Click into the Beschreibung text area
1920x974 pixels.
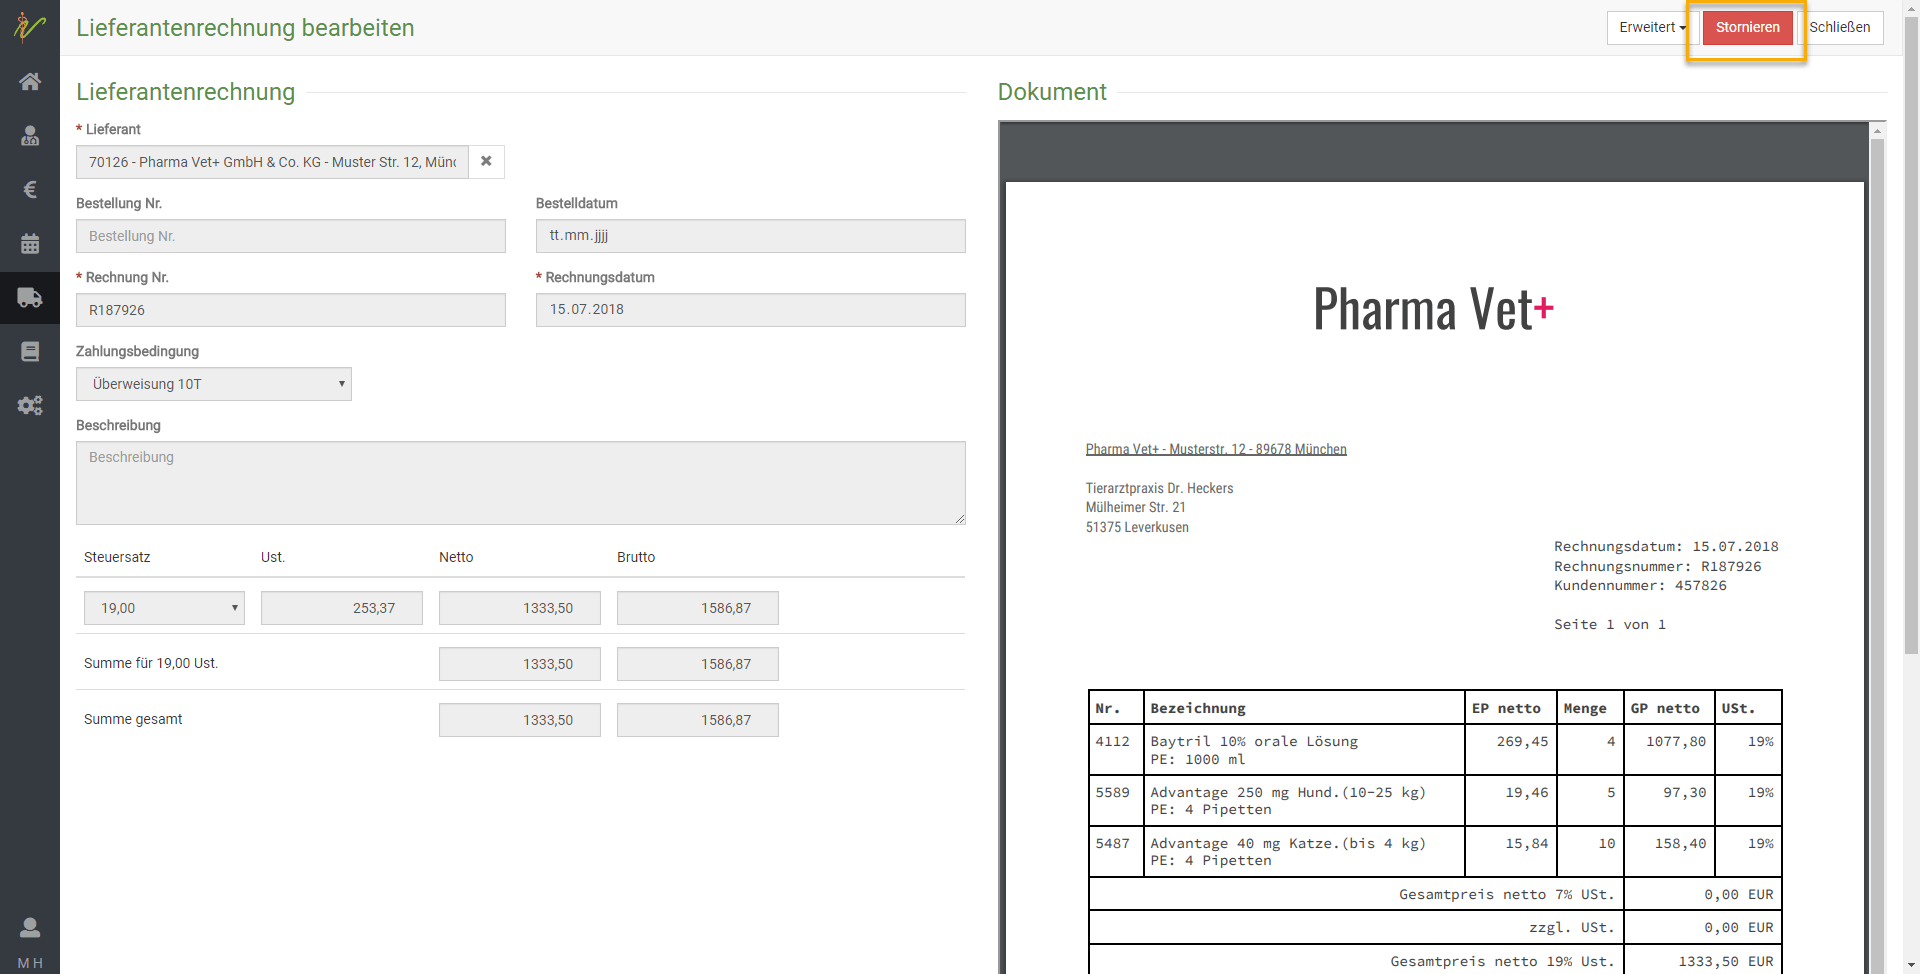520,483
